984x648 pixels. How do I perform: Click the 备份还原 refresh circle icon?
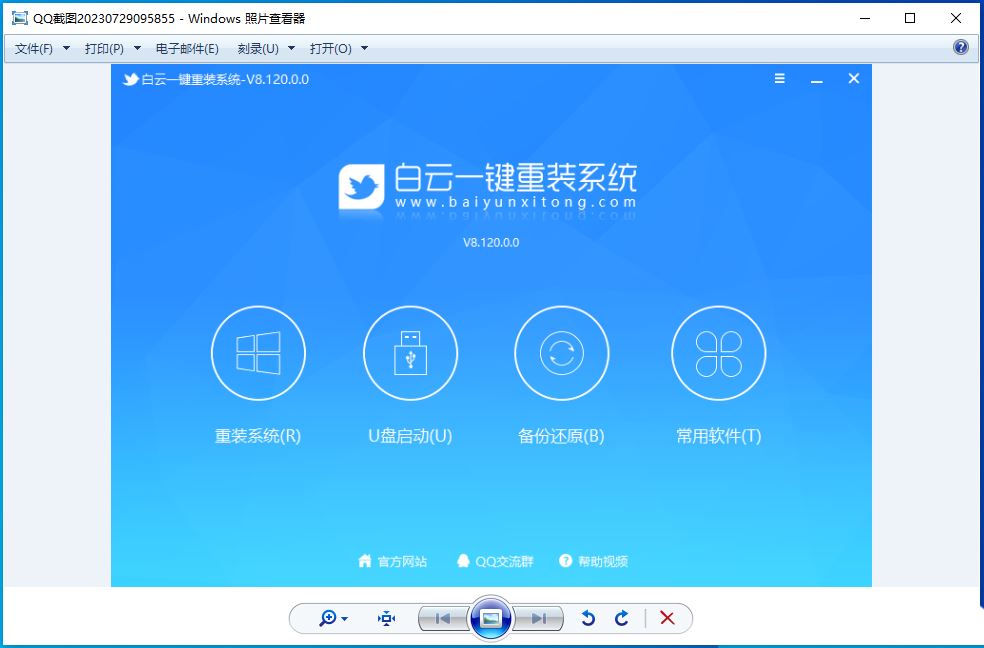point(562,353)
